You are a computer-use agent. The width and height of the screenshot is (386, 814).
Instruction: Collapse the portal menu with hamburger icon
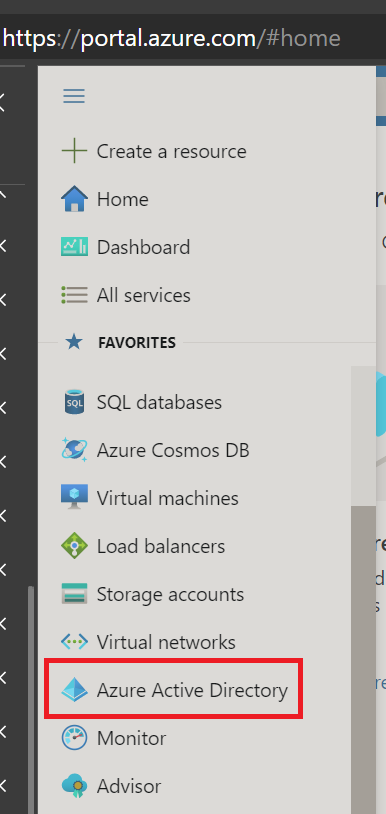pyautogui.click(x=74, y=96)
